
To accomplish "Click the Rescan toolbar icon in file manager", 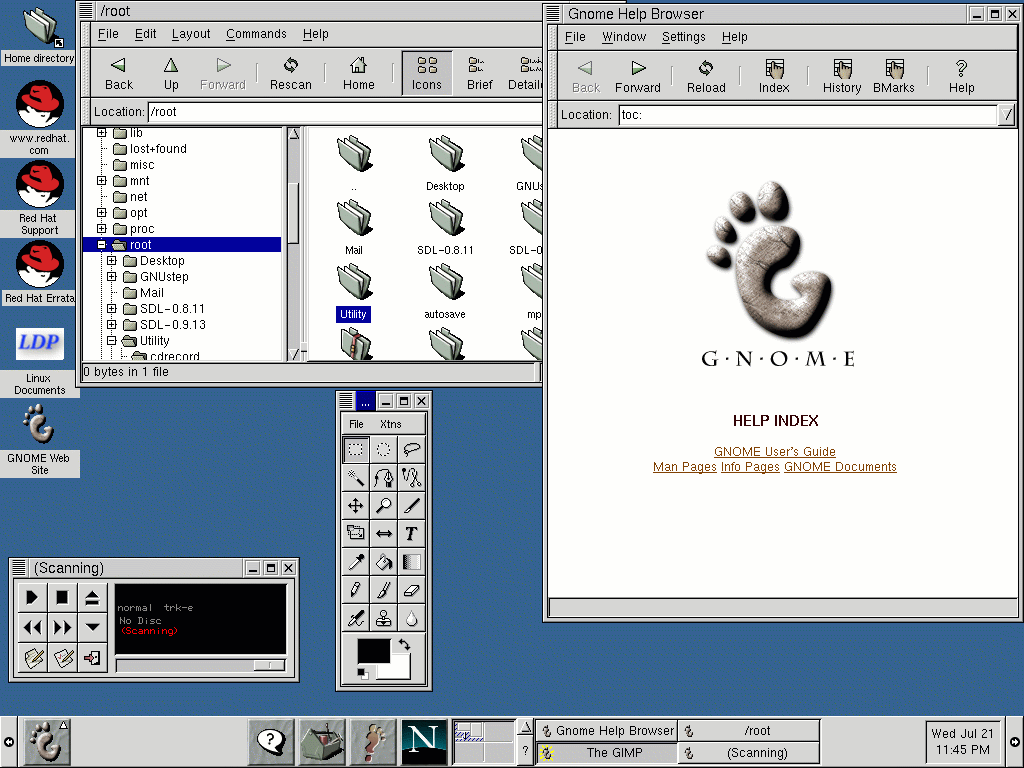I will (x=290, y=74).
